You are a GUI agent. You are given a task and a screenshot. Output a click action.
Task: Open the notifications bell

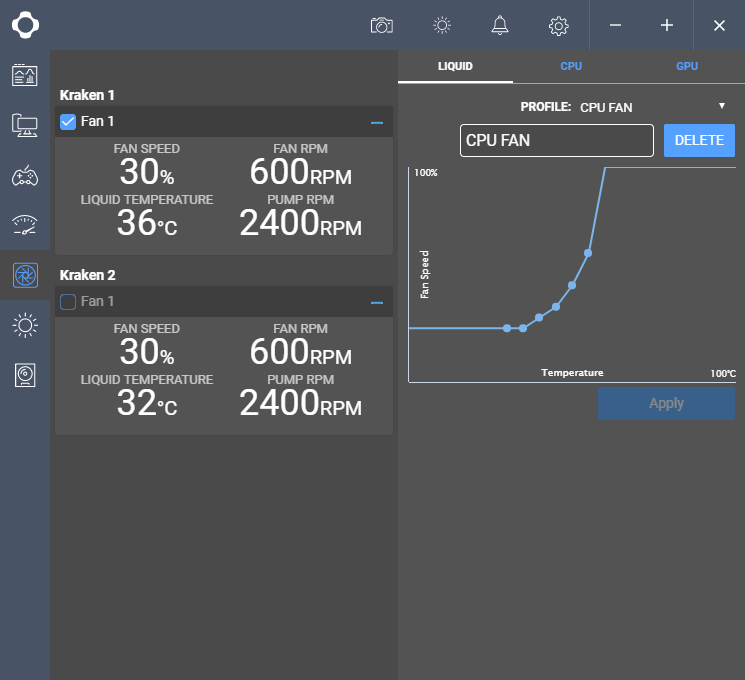coord(500,25)
